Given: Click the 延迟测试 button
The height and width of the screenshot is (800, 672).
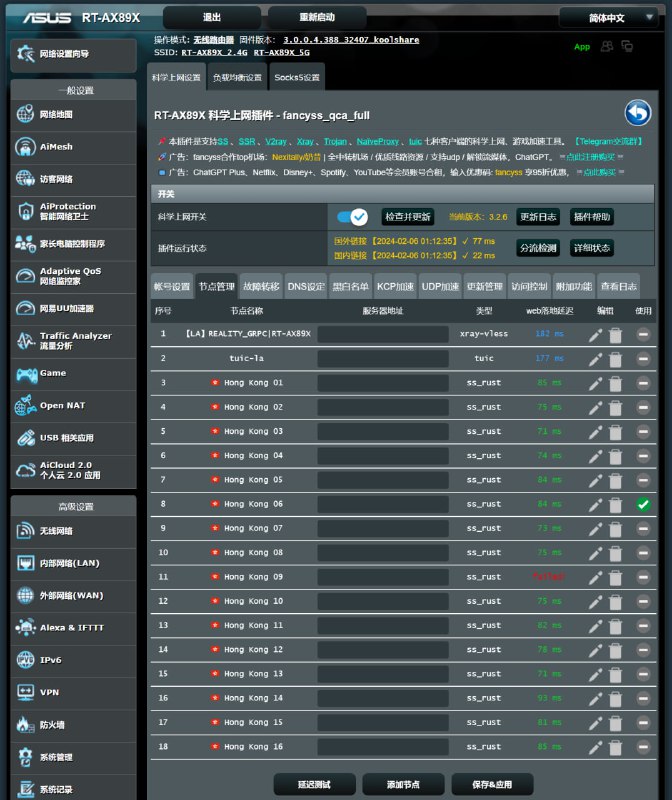Looking at the screenshot, I should click(x=314, y=784).
